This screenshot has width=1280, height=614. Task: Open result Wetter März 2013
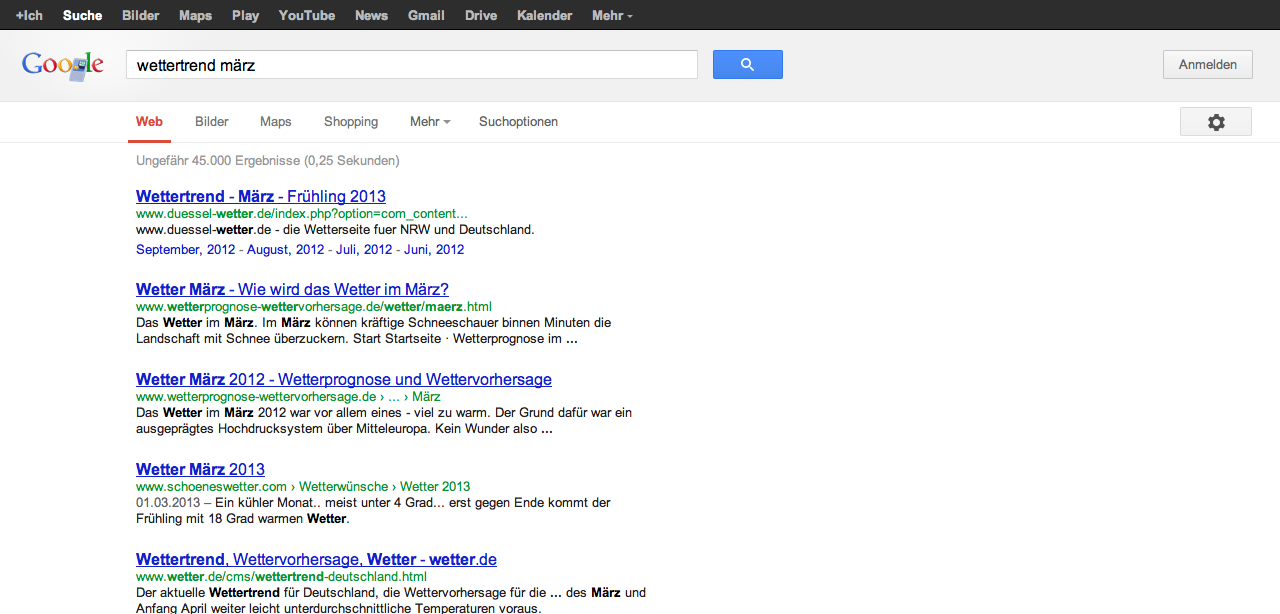pos(200,469)
